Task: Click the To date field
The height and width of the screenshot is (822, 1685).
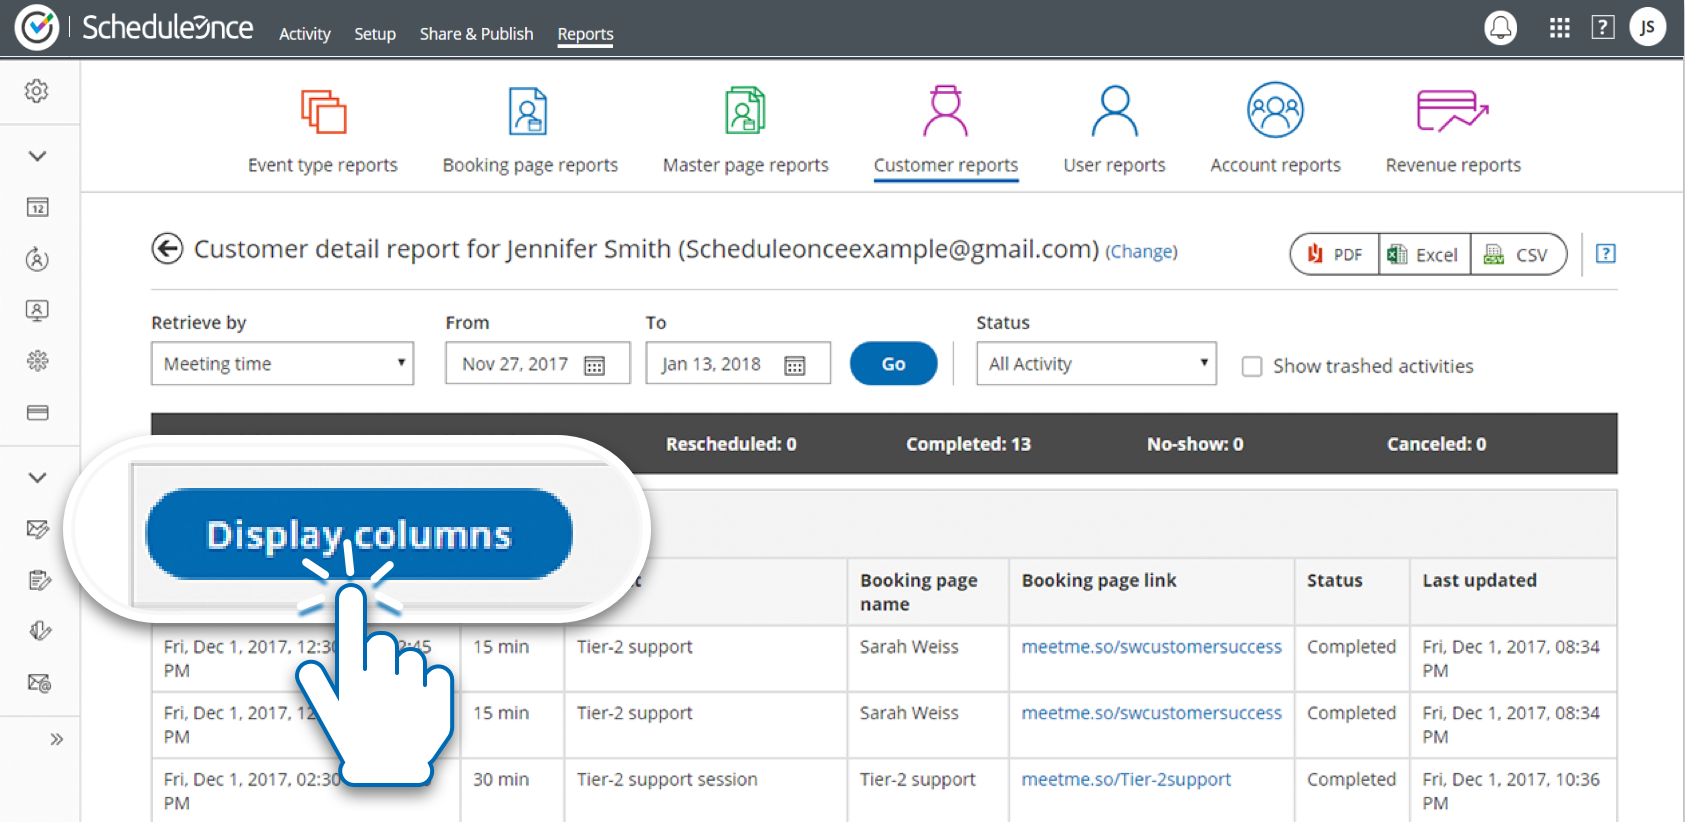Action: (x=712, y=364)
